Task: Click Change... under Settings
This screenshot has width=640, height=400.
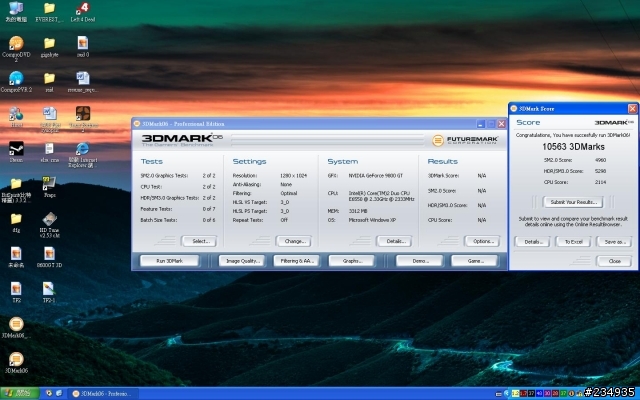Action: pyautogui.click(x=294, y=241)
